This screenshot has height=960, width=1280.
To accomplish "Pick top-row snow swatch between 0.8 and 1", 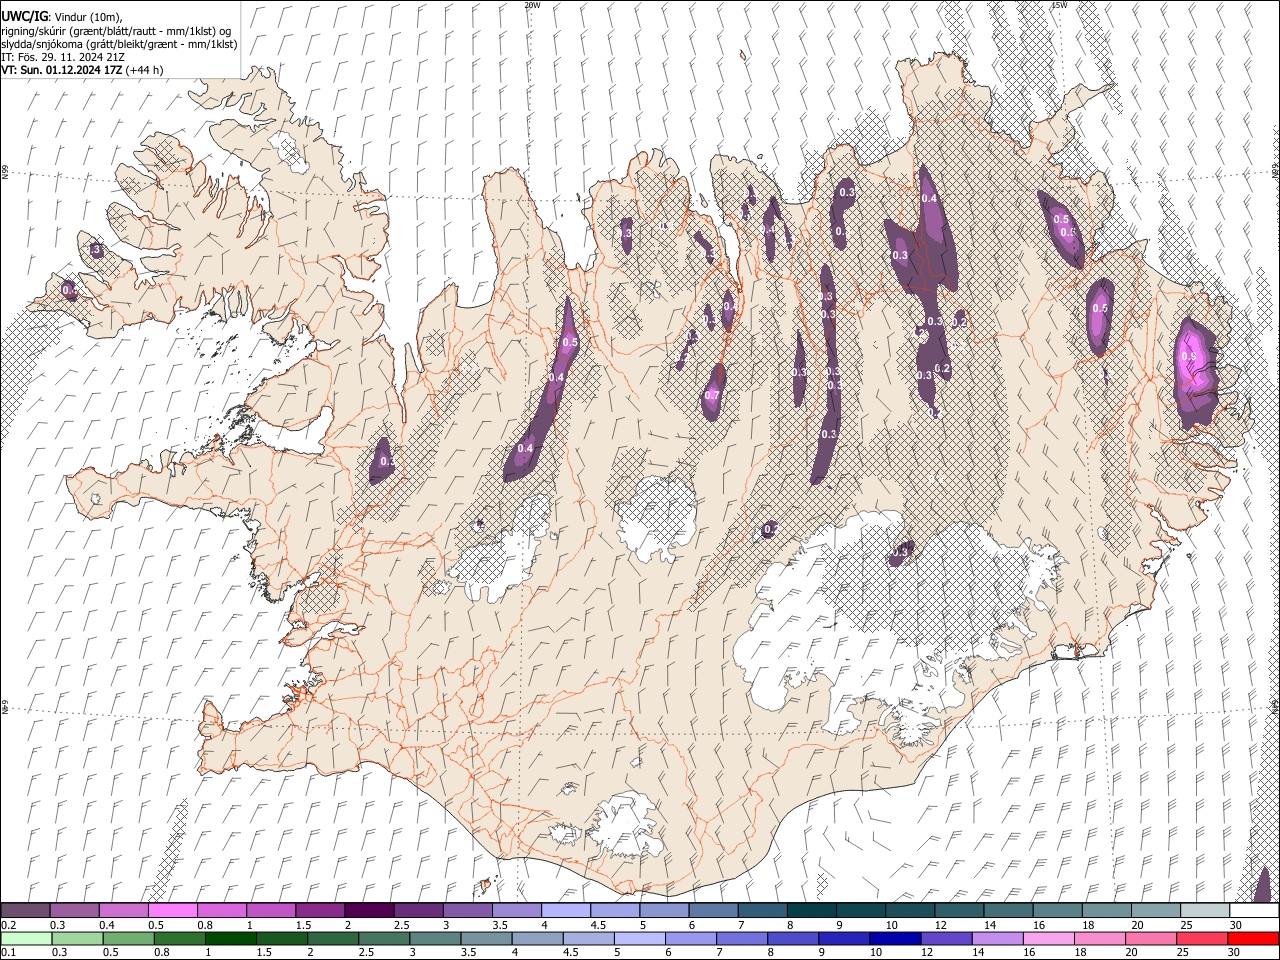I will coord(221,911).
